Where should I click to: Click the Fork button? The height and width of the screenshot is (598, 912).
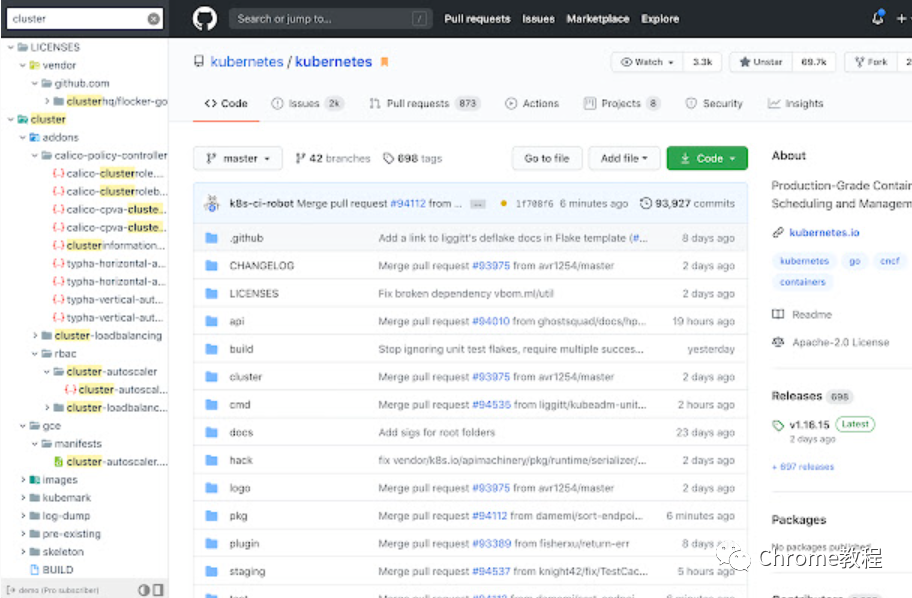(x=871, y=62)
